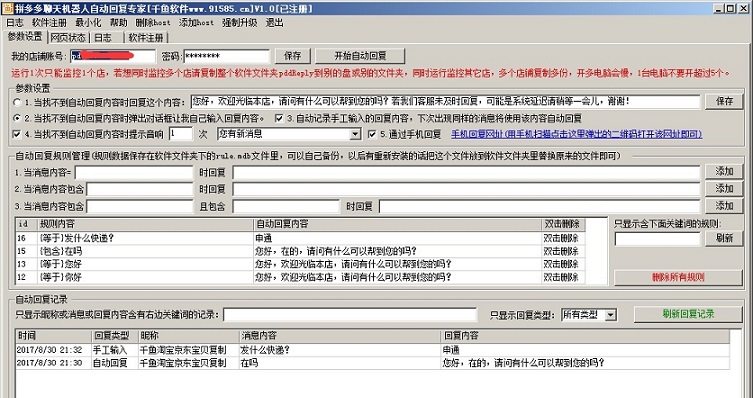Screen dimensions: 753x398
Task: Open the 帮助 menu
Action: click(119, 23)
